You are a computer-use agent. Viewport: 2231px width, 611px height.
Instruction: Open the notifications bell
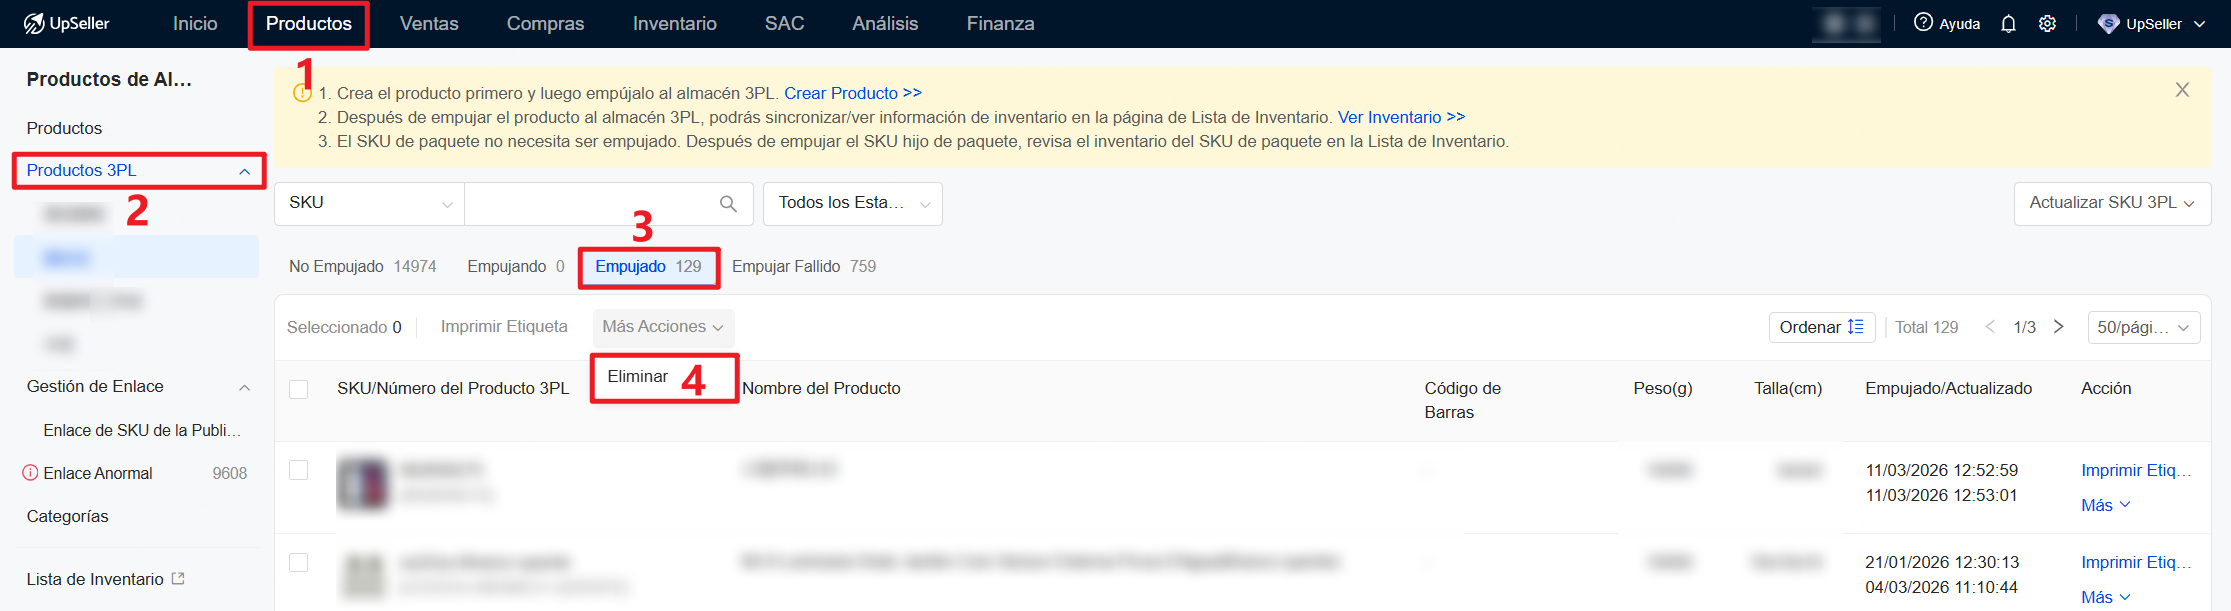click(2008, 23)
